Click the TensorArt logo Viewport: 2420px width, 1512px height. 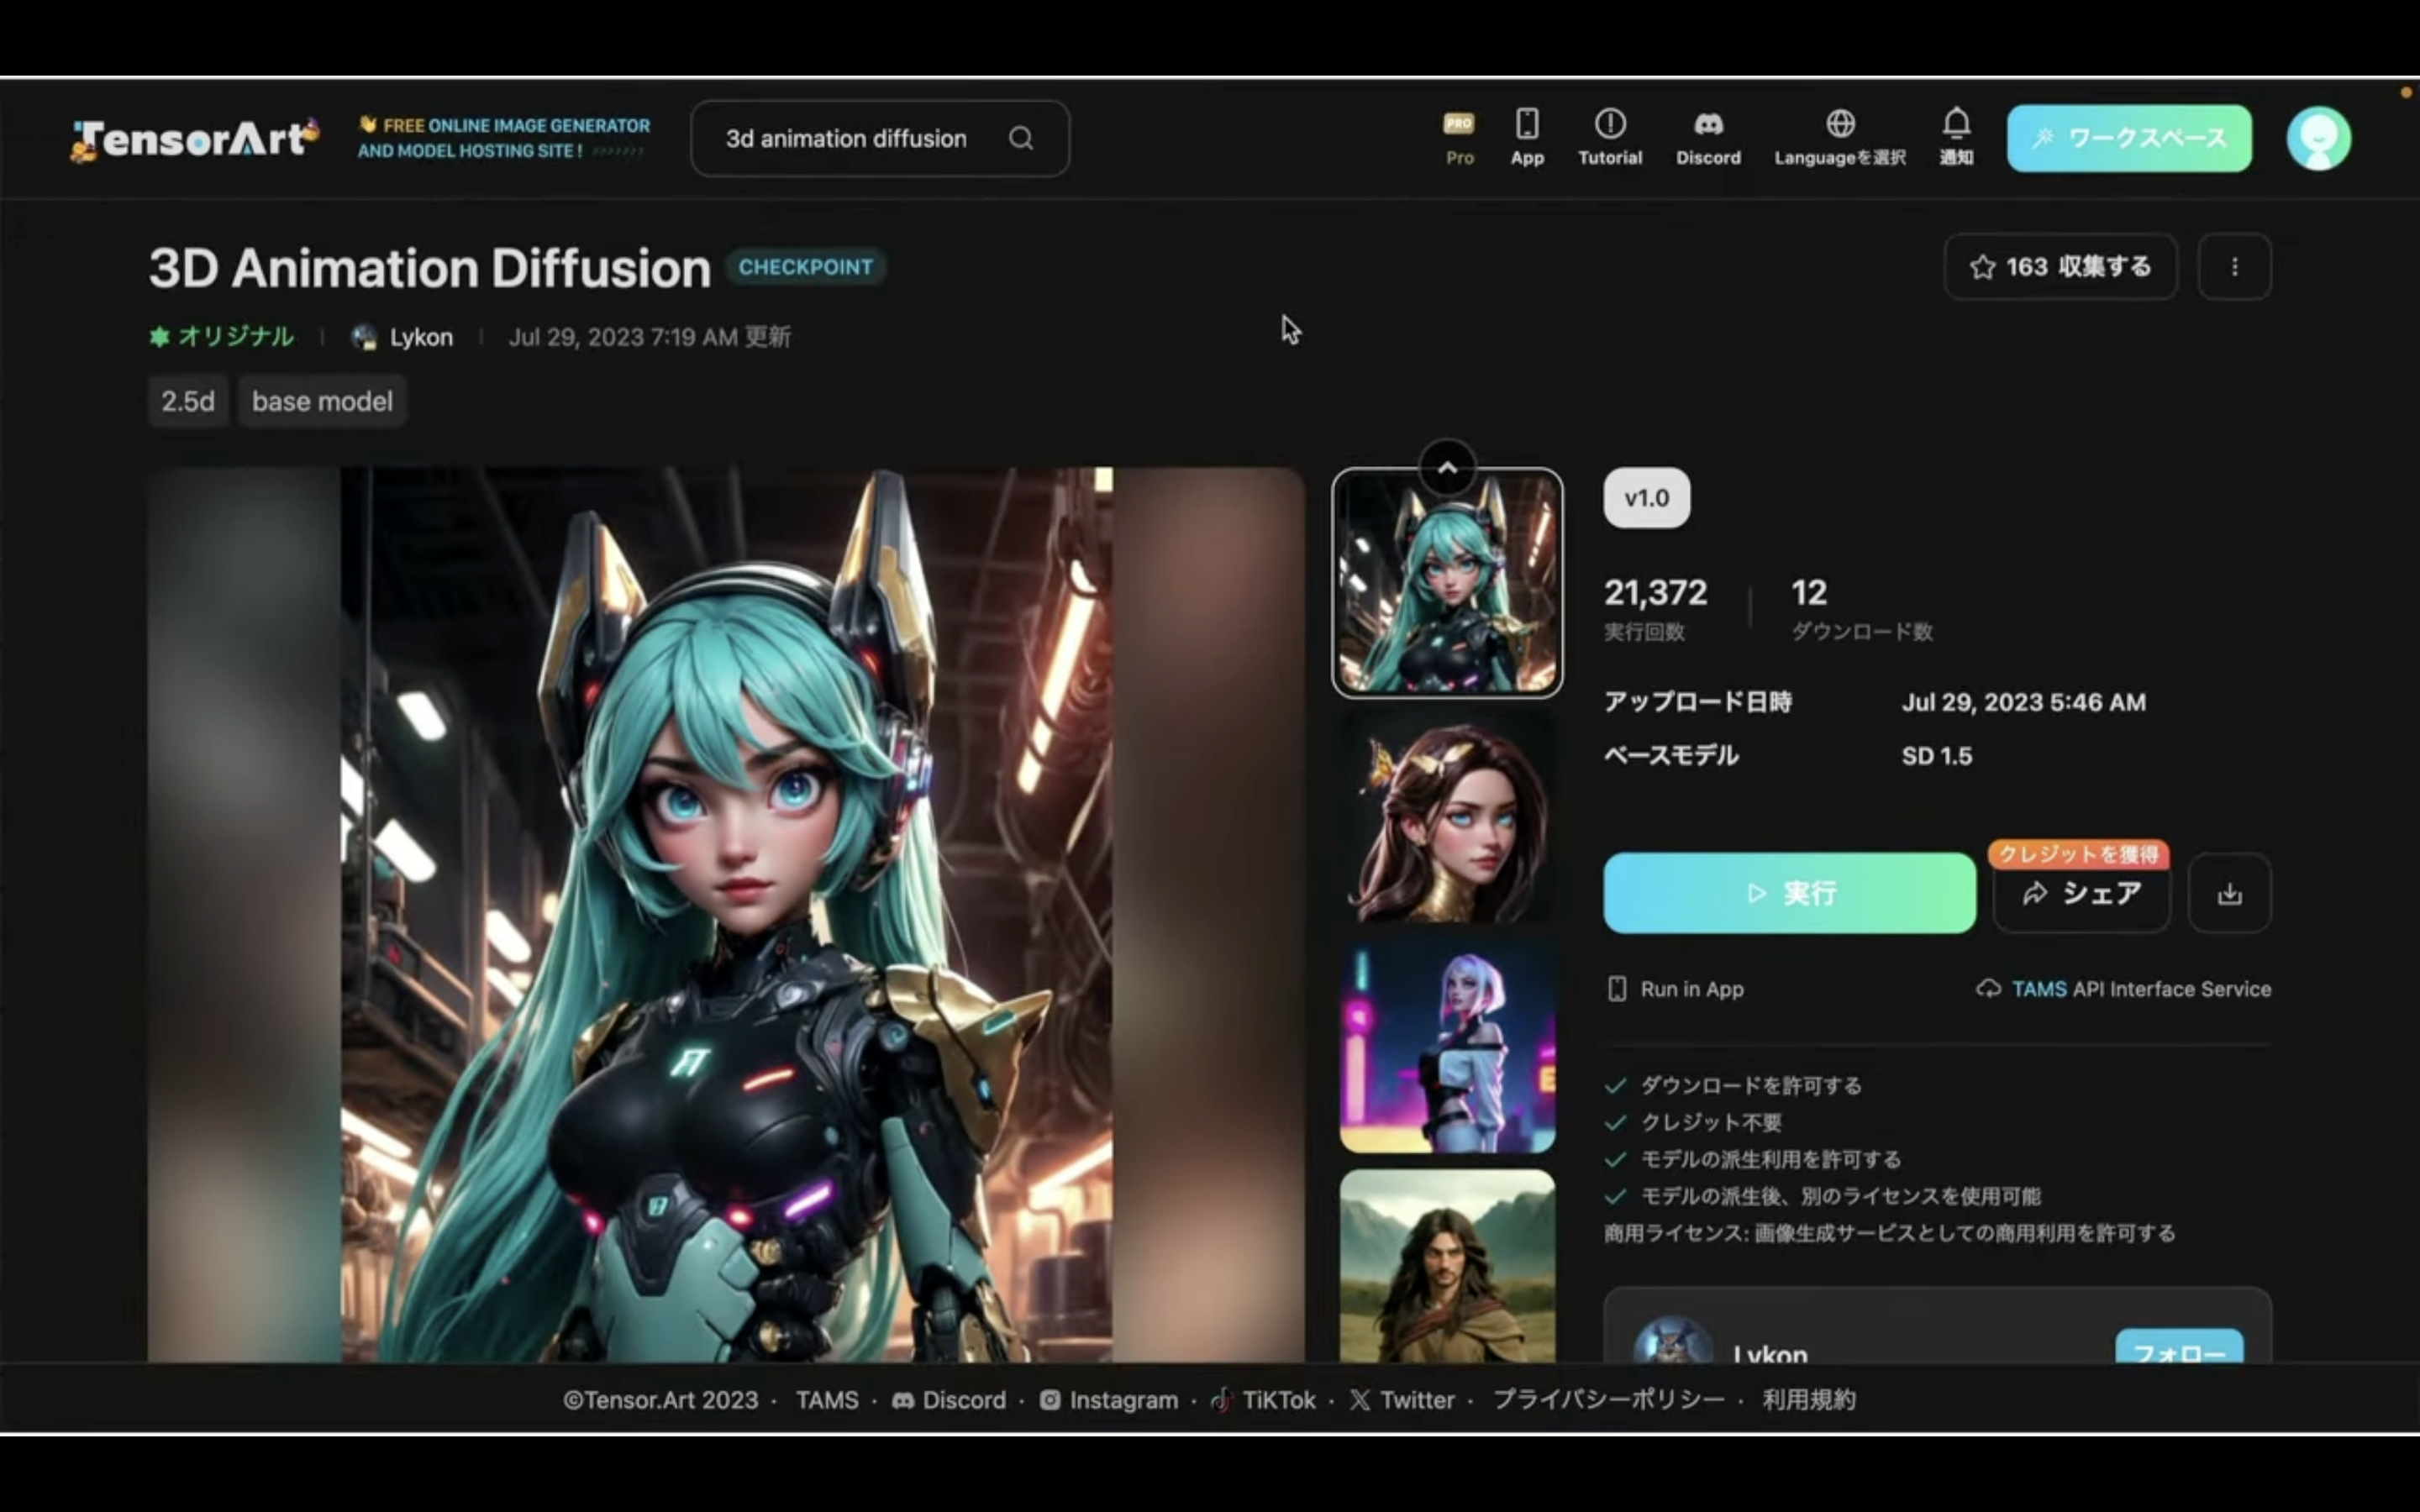tap(195, 139)
